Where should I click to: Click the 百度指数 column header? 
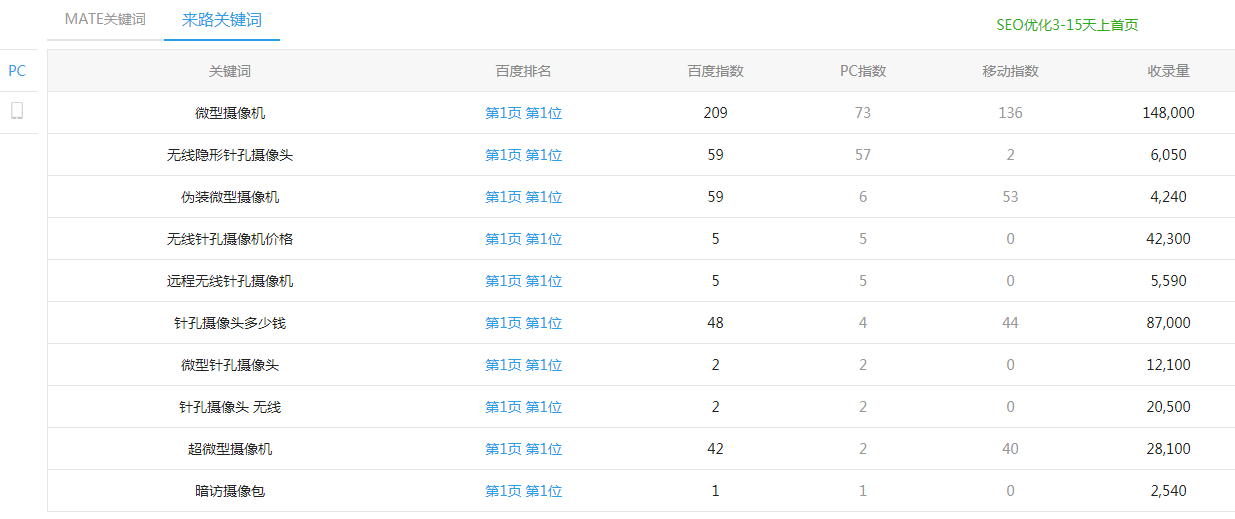pos(715,71)
